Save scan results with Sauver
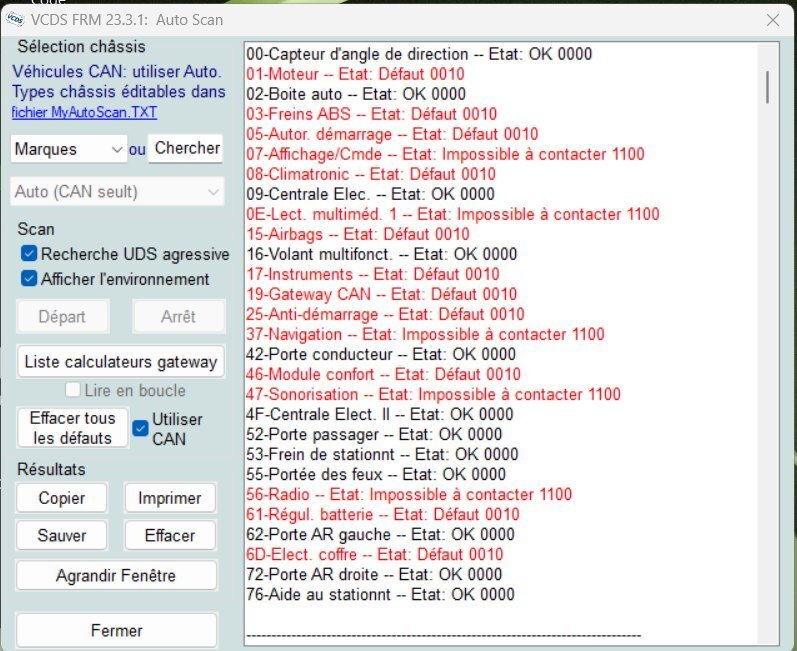 pyautogui.click(x=61, y=535)
